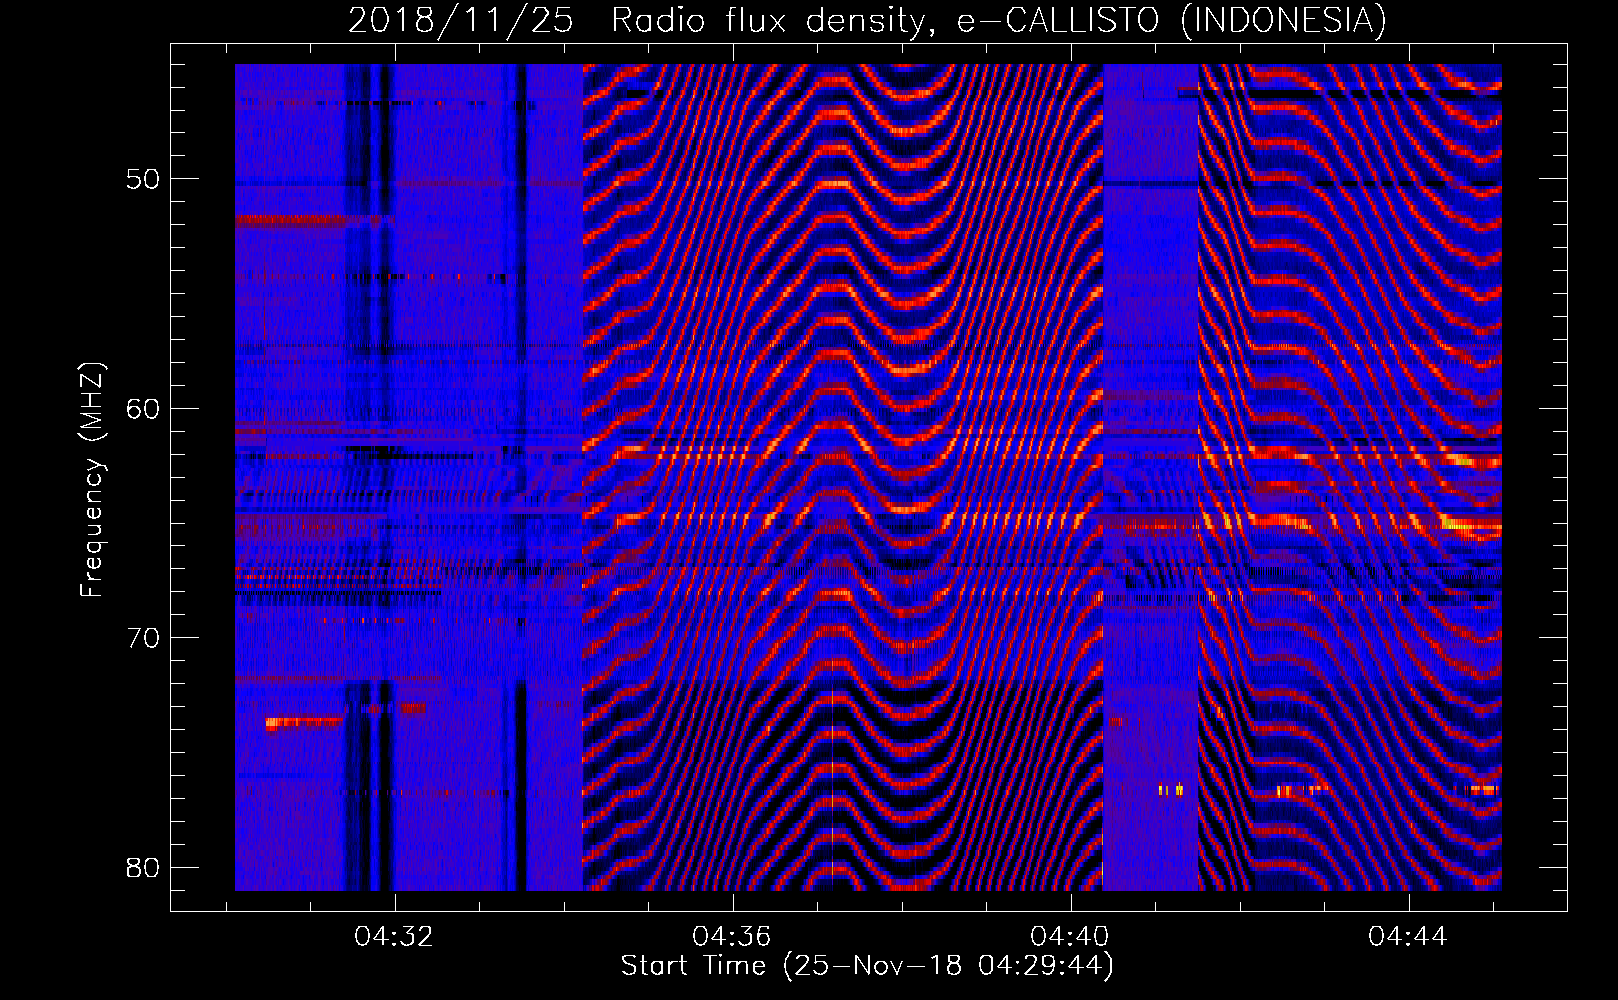Click the "04:44" time tick label

1408,937
